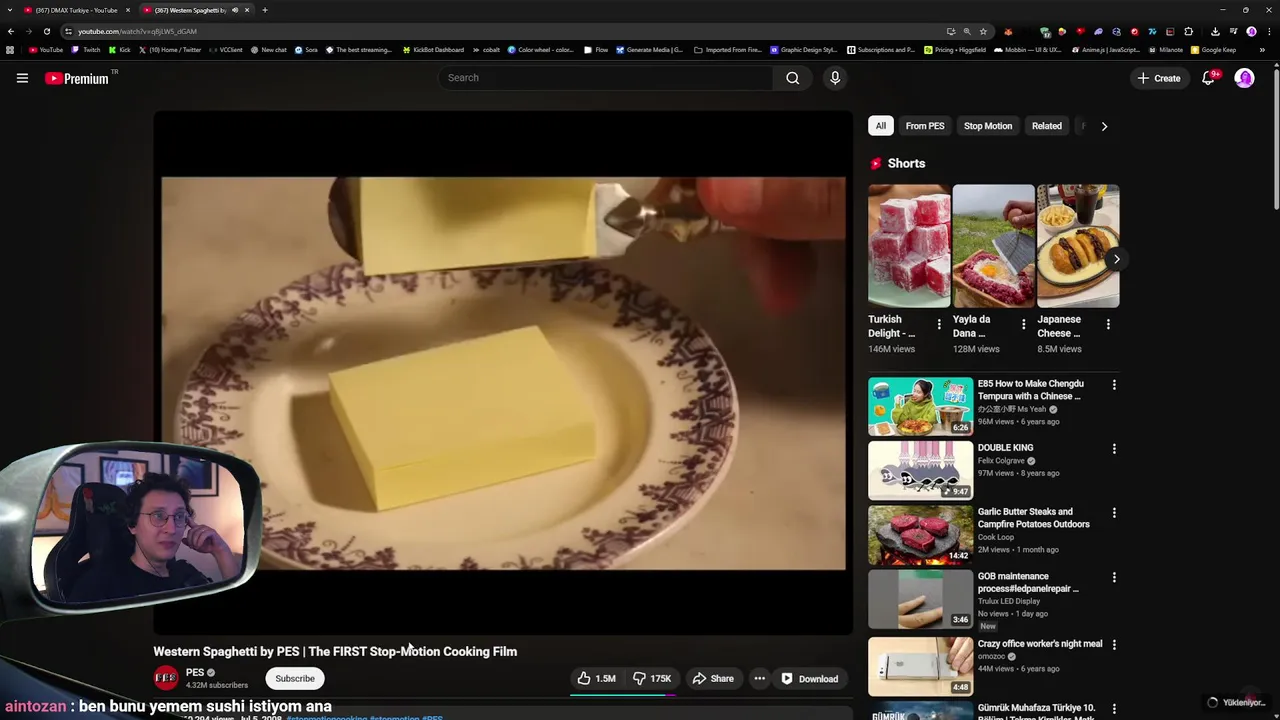
Task: Close the Western Spaghetti browser tab
Action: 249,10
